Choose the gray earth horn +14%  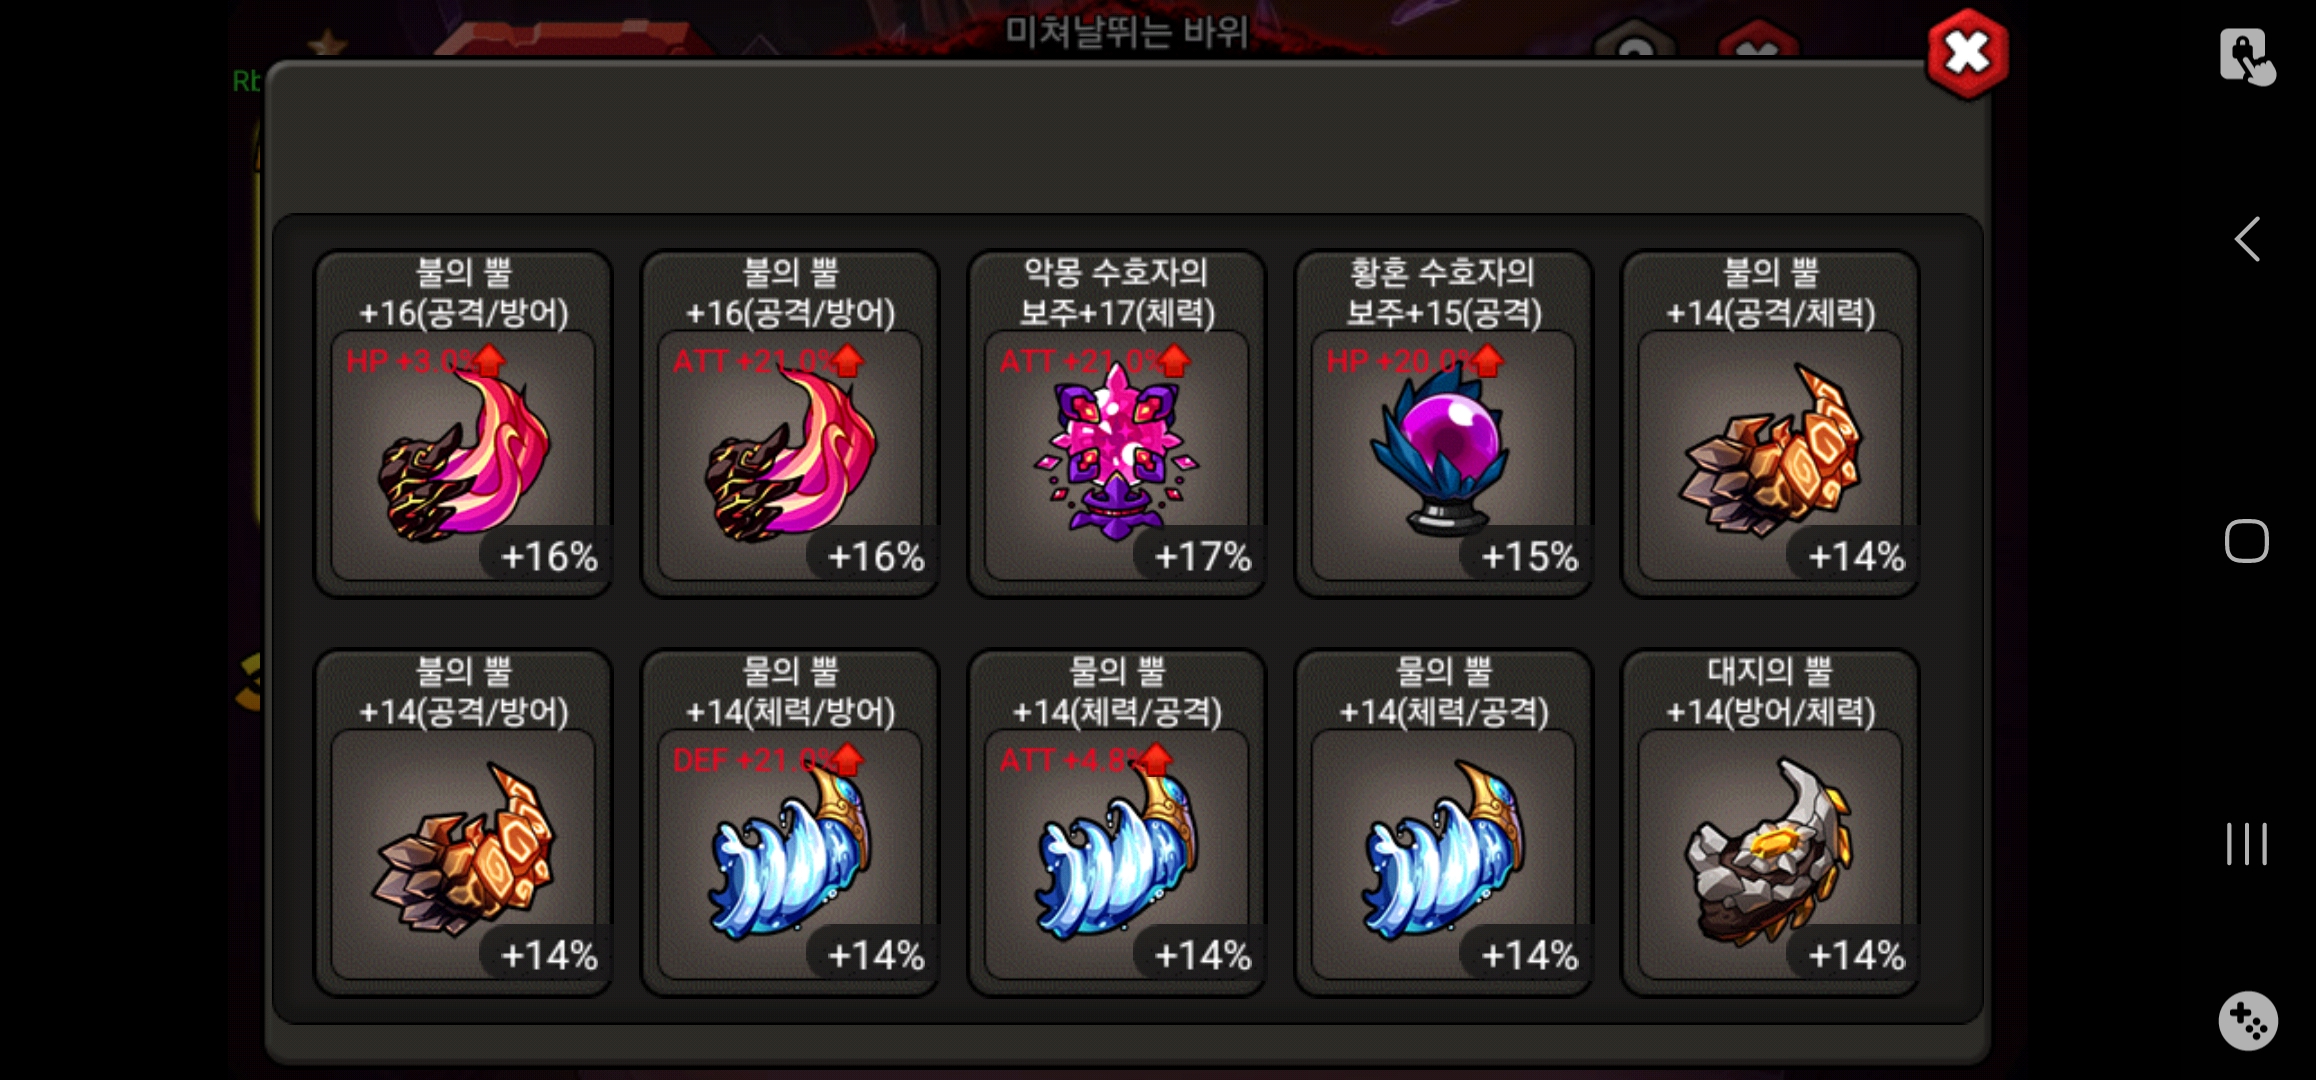point(1770,823)
